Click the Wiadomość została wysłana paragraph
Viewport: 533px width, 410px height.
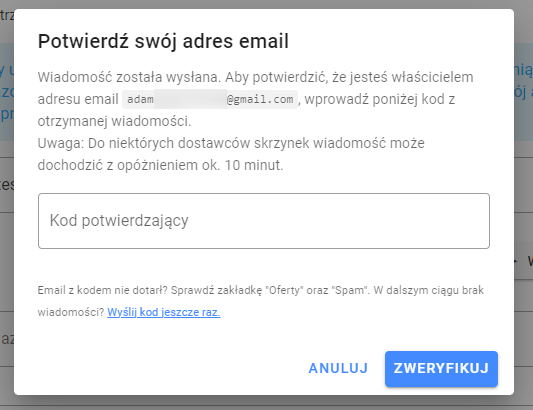pos(255,99)
